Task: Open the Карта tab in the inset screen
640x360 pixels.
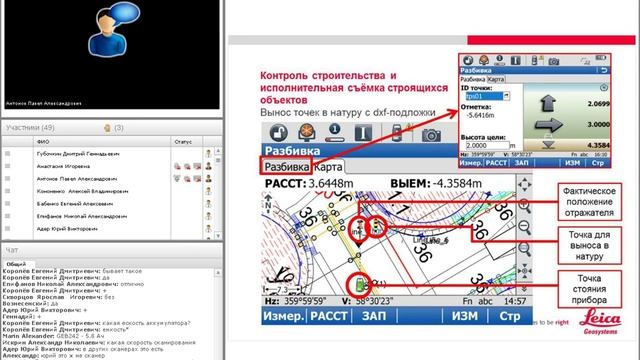Action: click(496, 79)
